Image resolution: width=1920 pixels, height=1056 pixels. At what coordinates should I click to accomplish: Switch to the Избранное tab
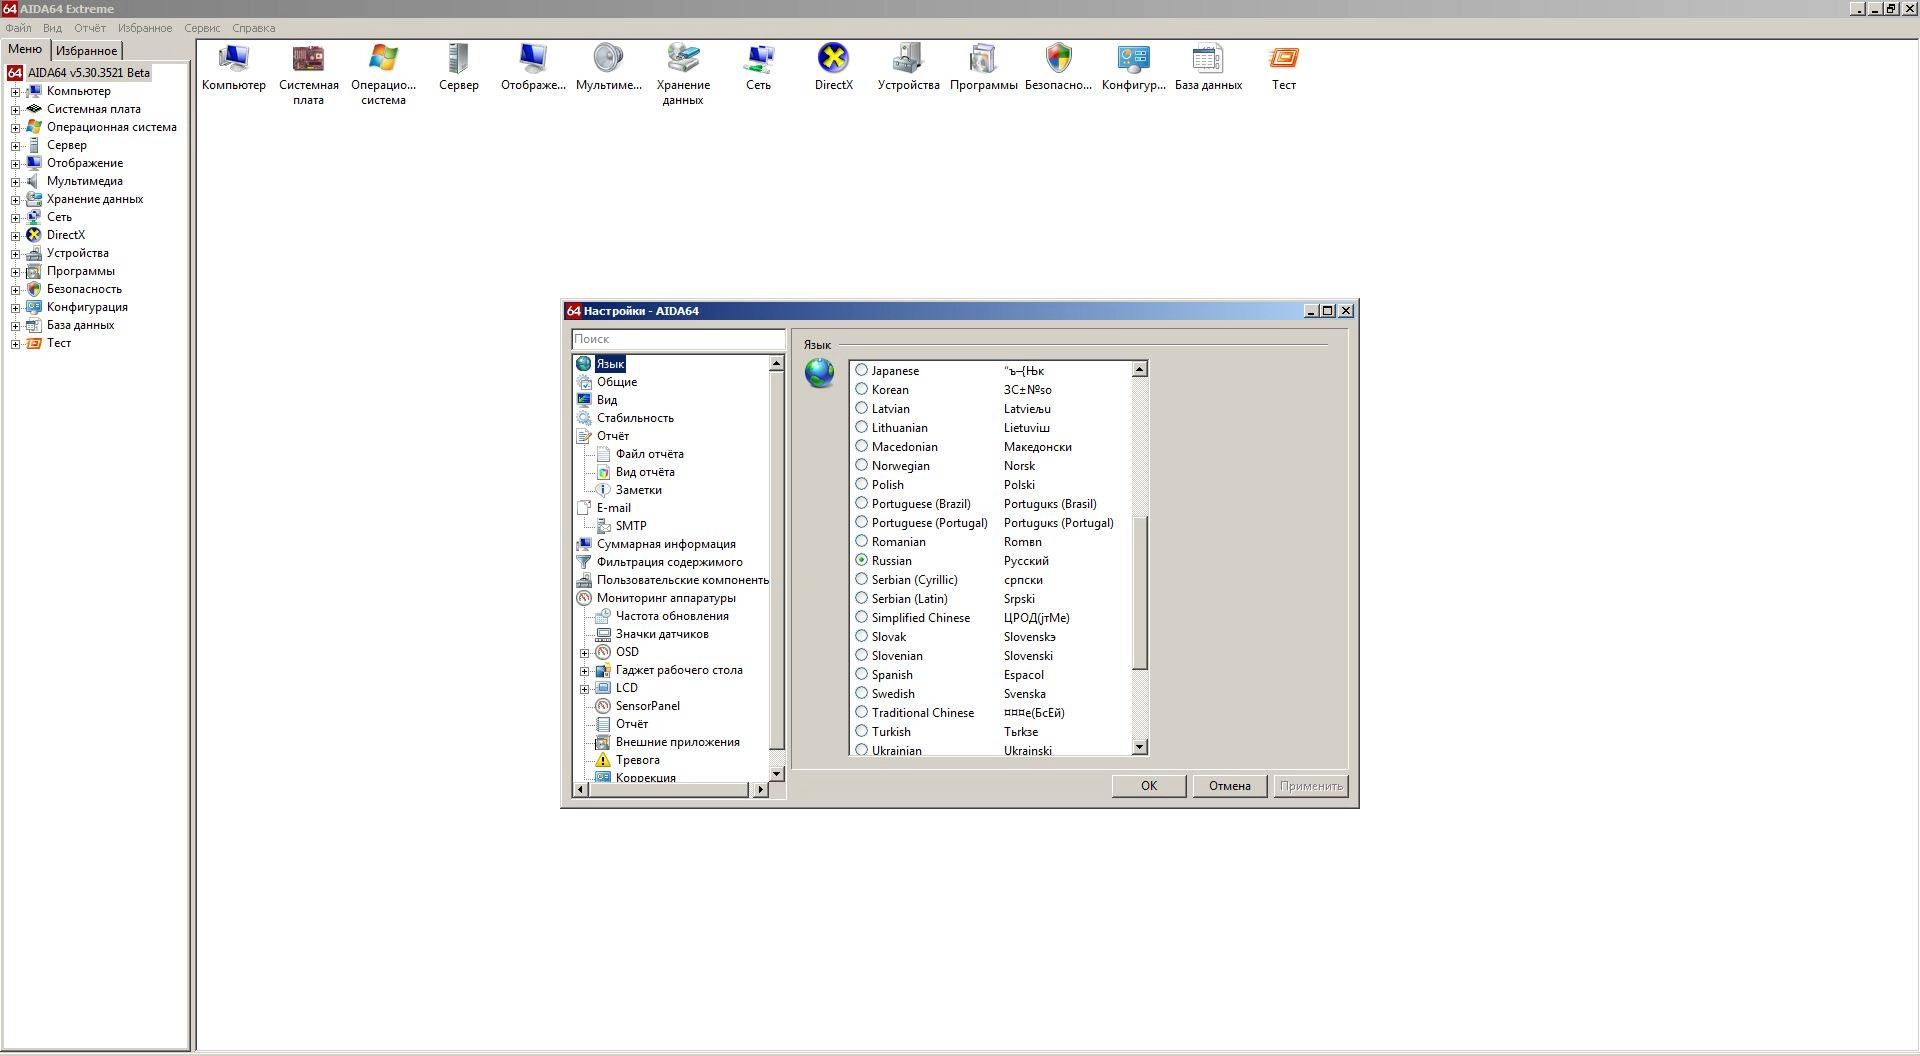point(86,50)
